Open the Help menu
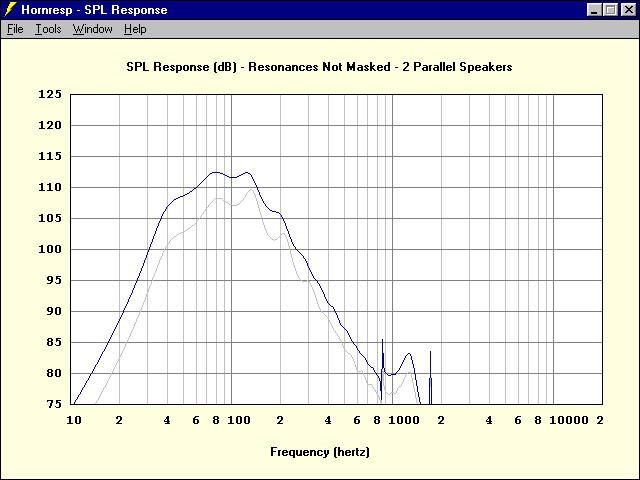Viewport: 640px width, 480px height. tap(135, 29)
